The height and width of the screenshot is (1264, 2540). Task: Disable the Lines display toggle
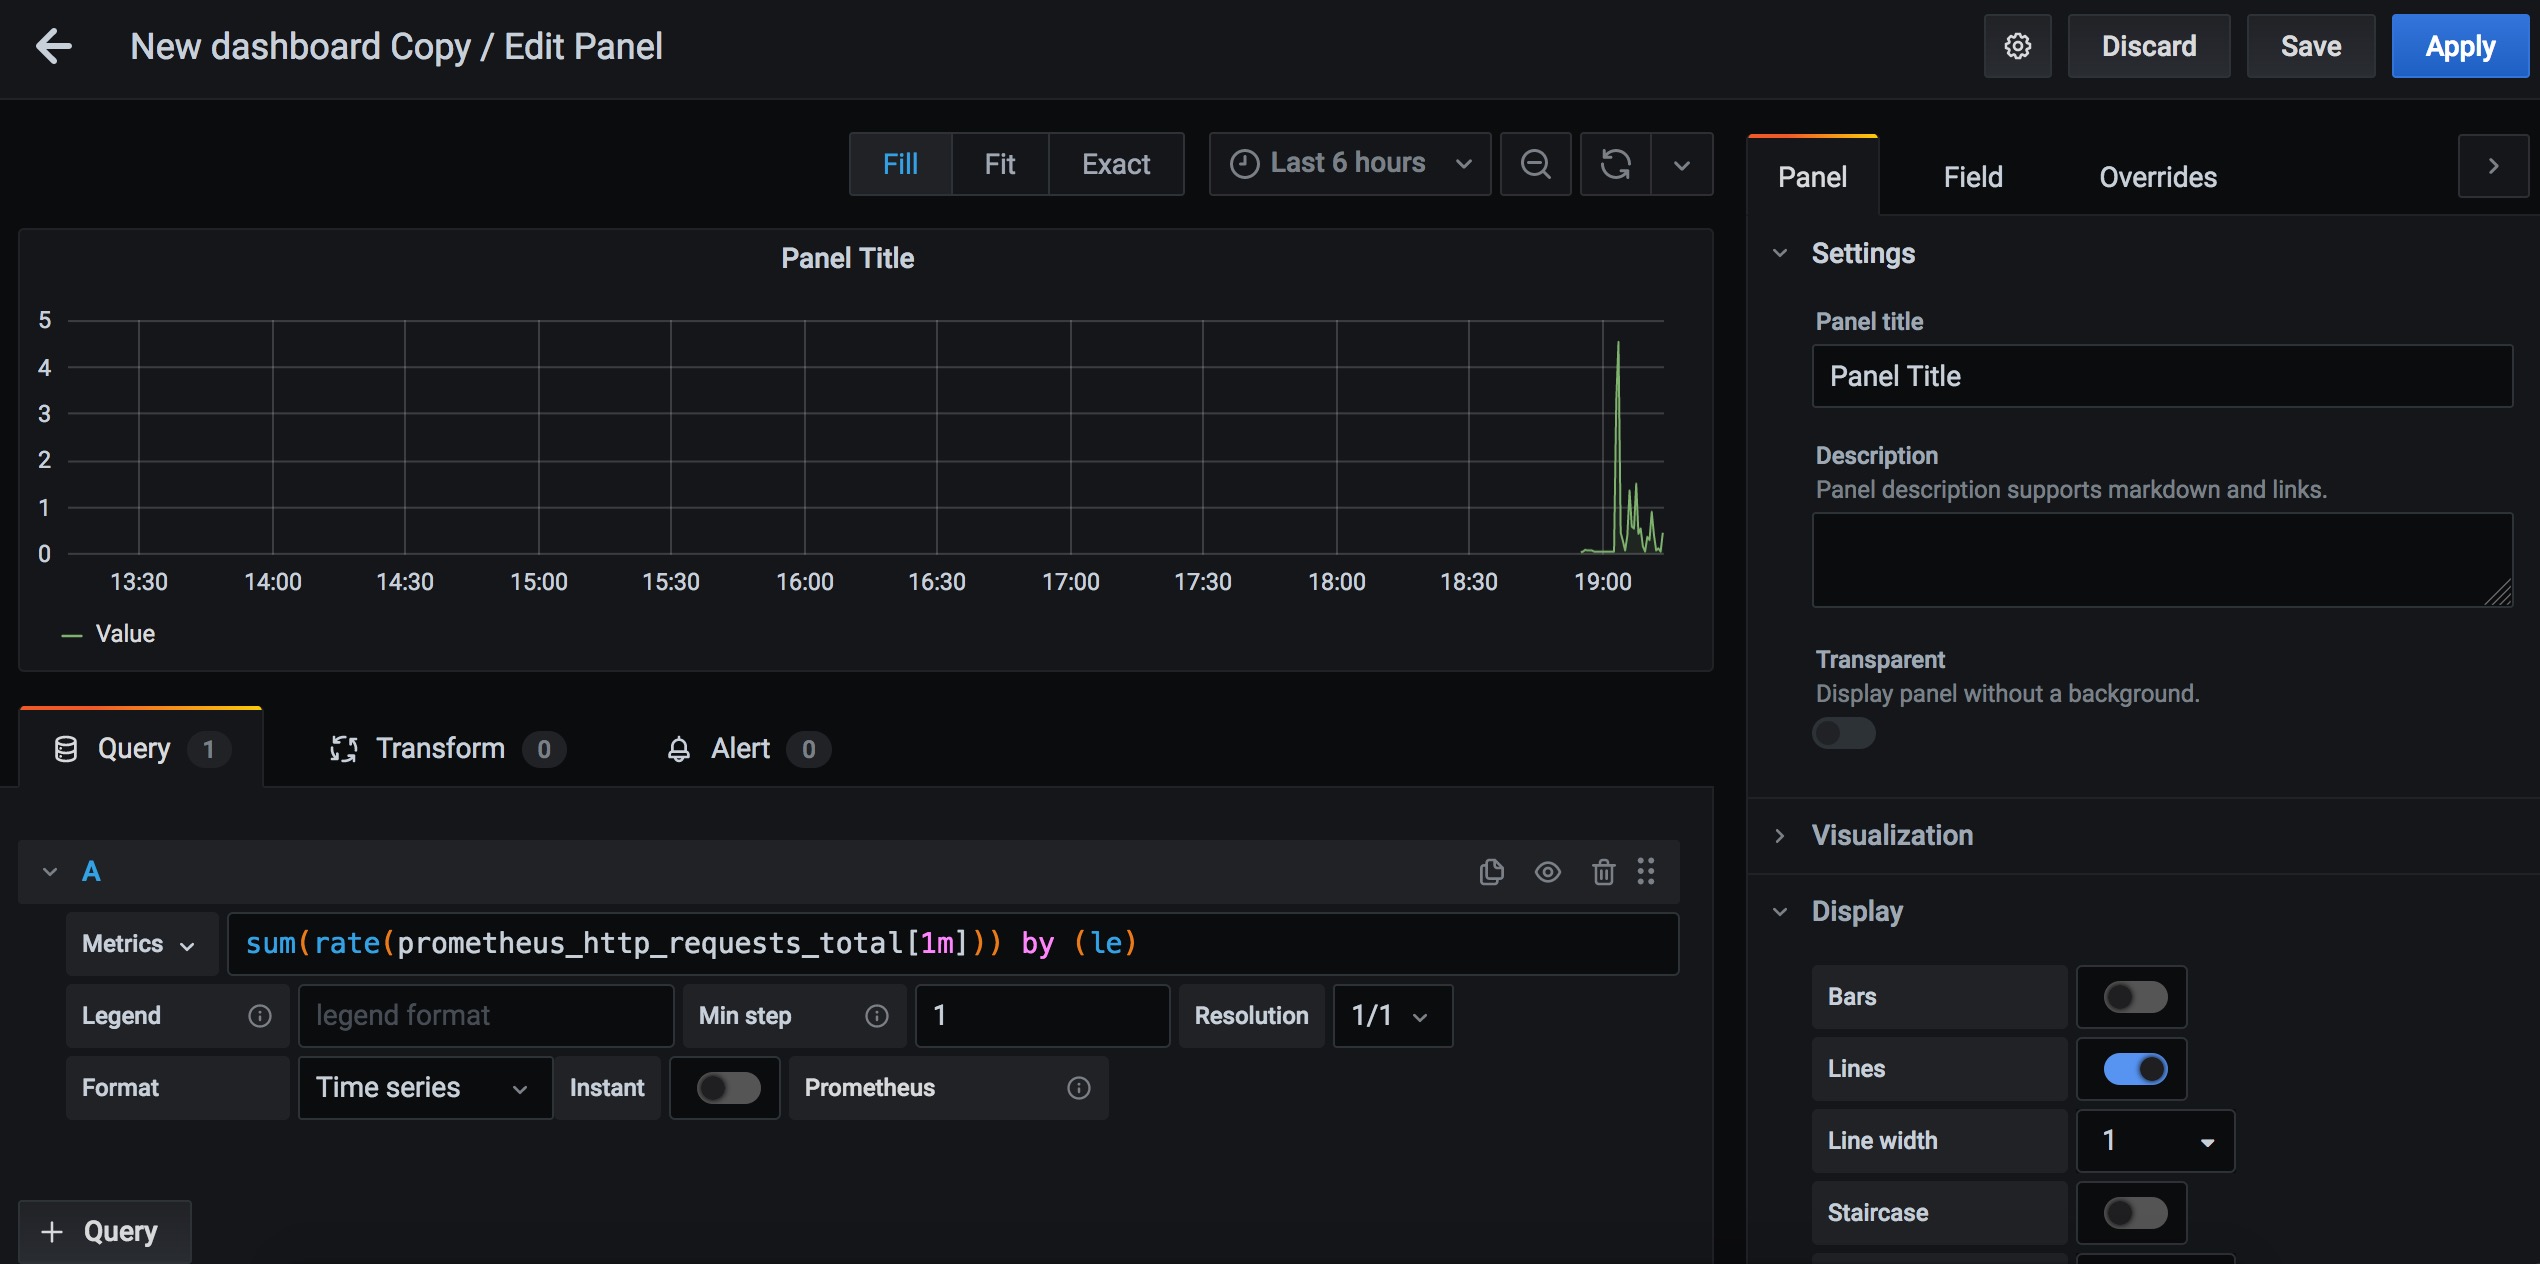2134,1069
